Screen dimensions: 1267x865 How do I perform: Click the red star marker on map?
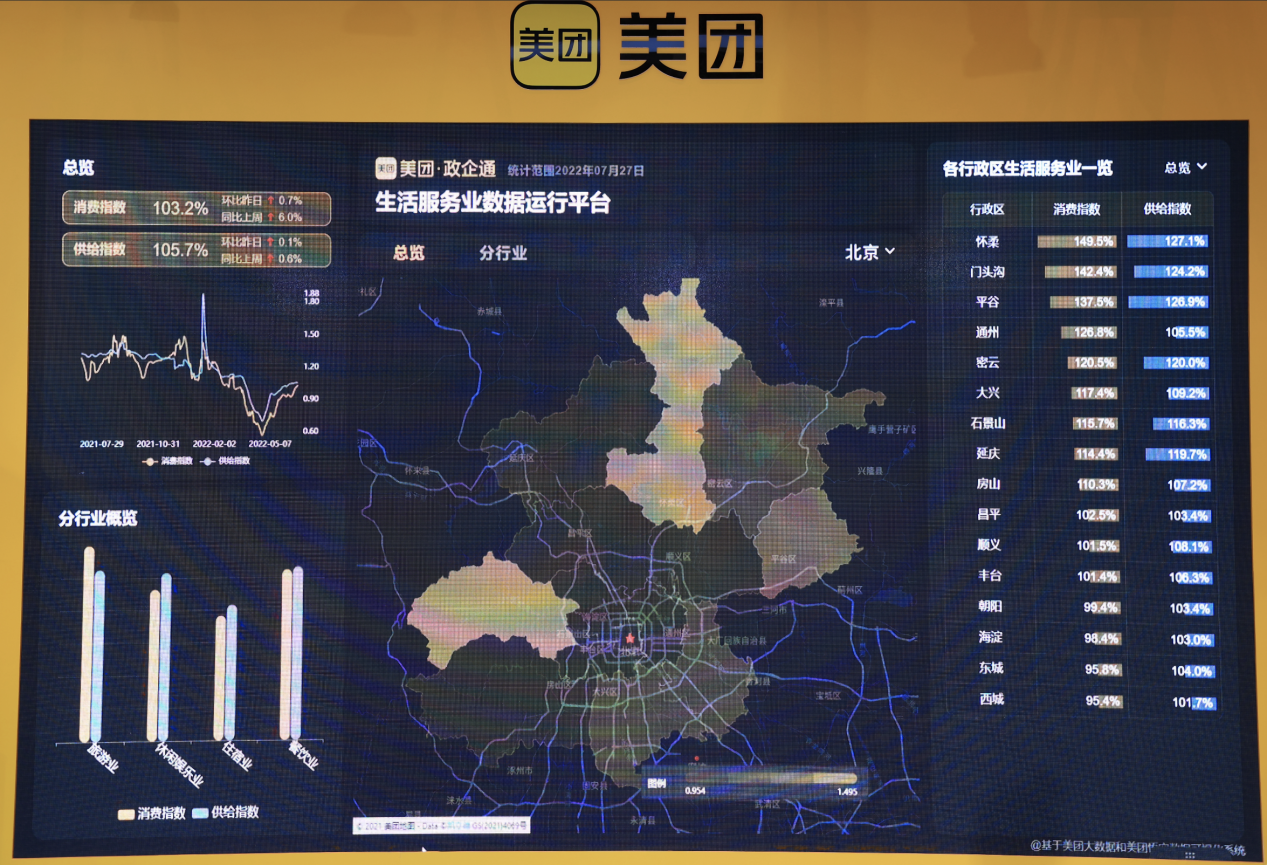pyautogui.click(x=630, y=638)
